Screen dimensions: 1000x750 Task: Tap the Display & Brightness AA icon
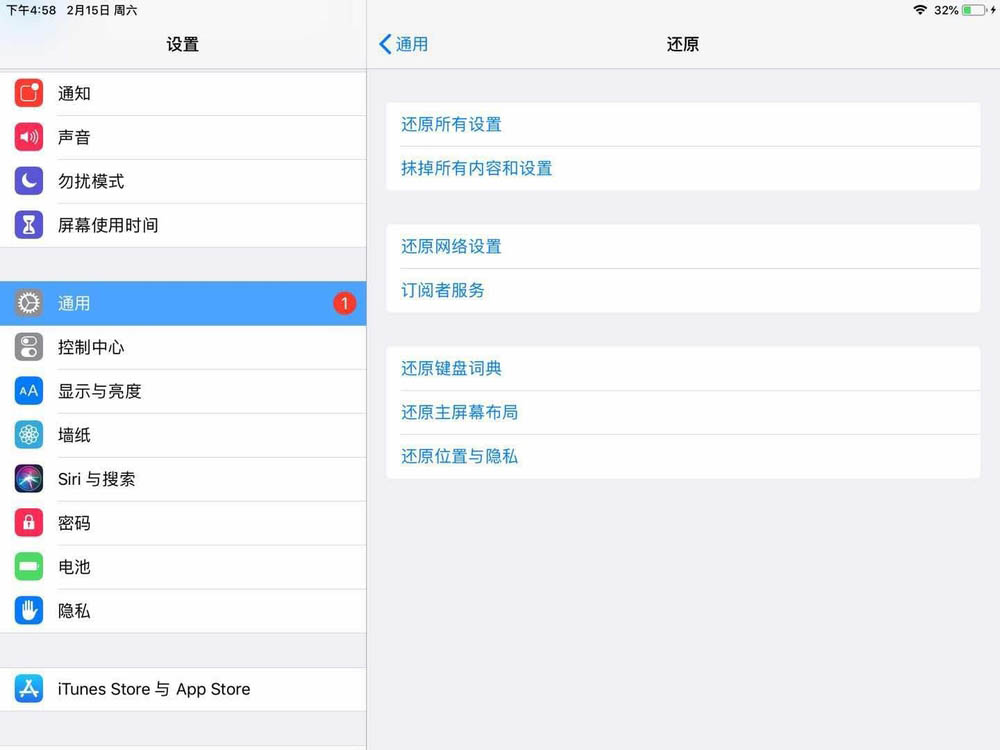(29, 392)
